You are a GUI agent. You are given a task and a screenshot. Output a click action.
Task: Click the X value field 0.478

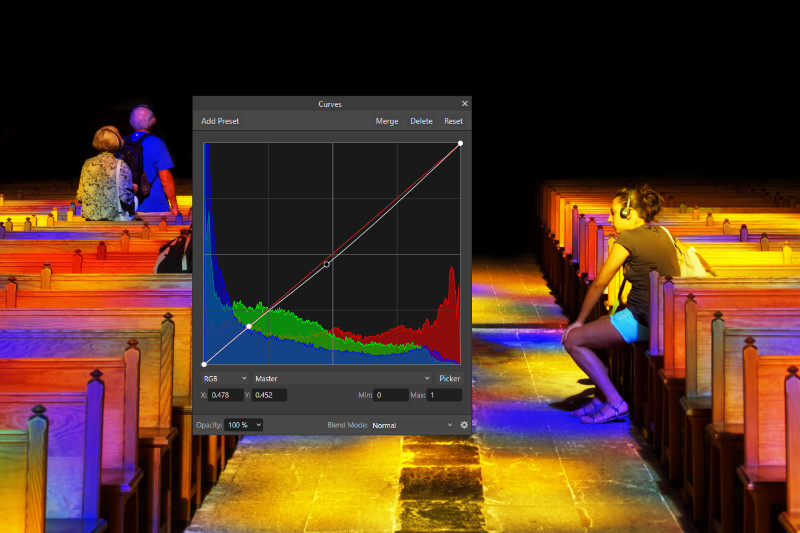(x=226, y=395)
